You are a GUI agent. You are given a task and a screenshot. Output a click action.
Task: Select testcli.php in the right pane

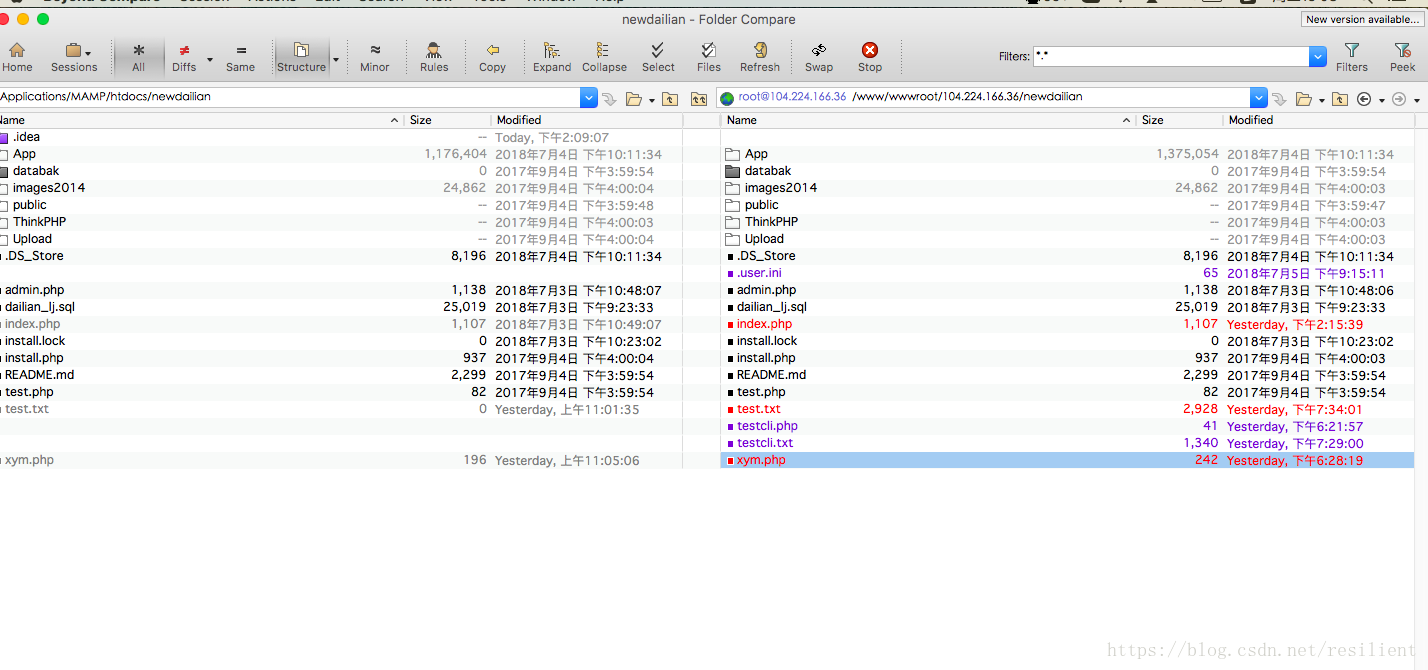point(767,426)
